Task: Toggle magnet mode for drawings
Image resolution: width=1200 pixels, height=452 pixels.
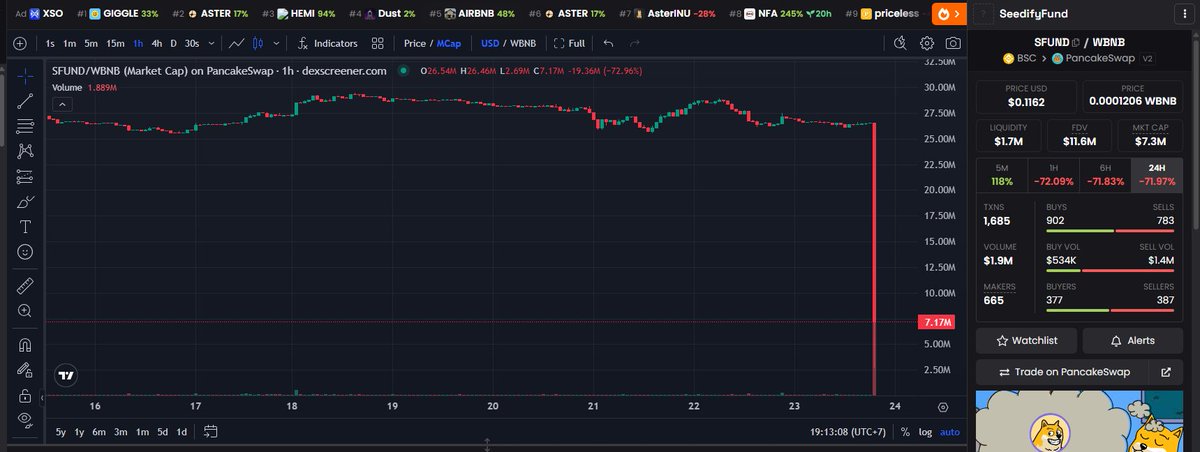Action: coord(25,345)
